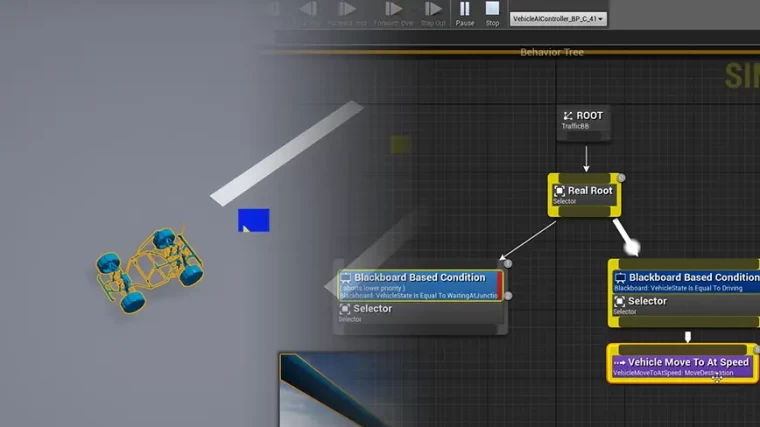Click the TrafficBB label under ROOT
Image resolution: width=760 pixels, height=427 pixels.
click(575, 127)
